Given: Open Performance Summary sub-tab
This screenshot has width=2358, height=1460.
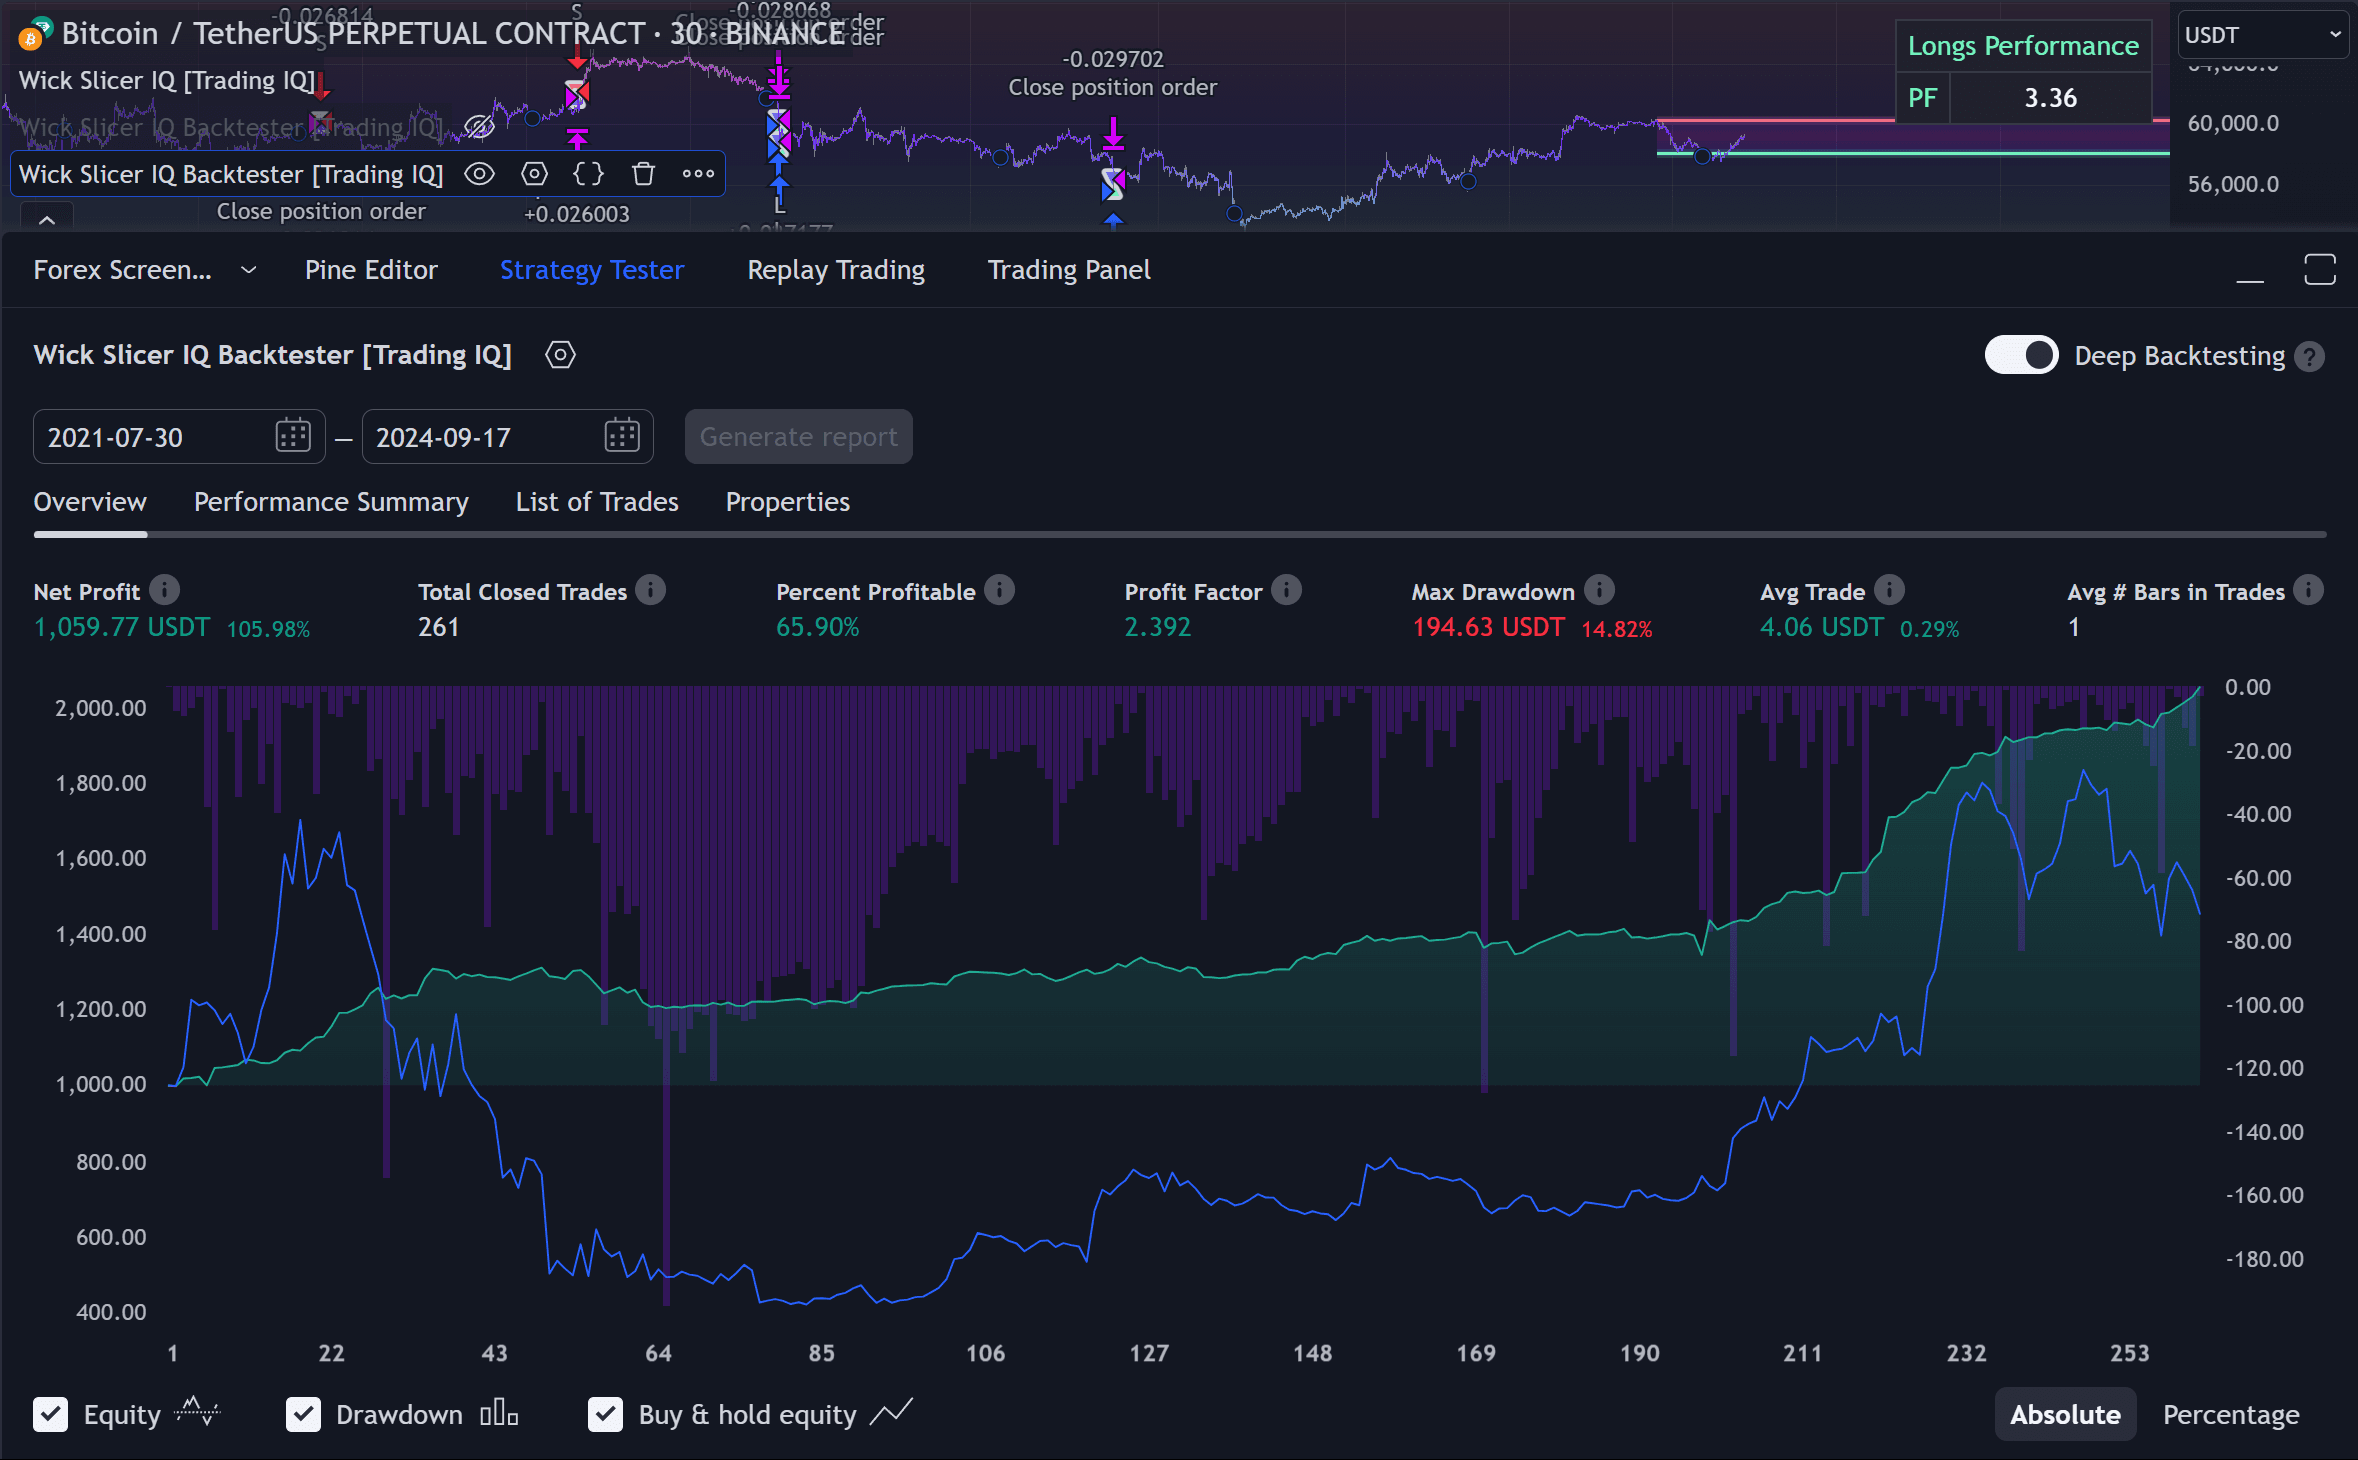Looking at the screenshot, I should 331,502.
